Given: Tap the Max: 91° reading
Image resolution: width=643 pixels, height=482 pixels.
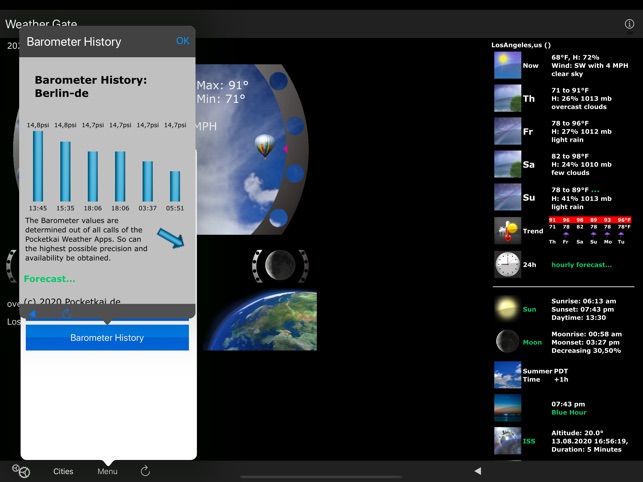Looking at the screenshot, I should tap(222, 85).
